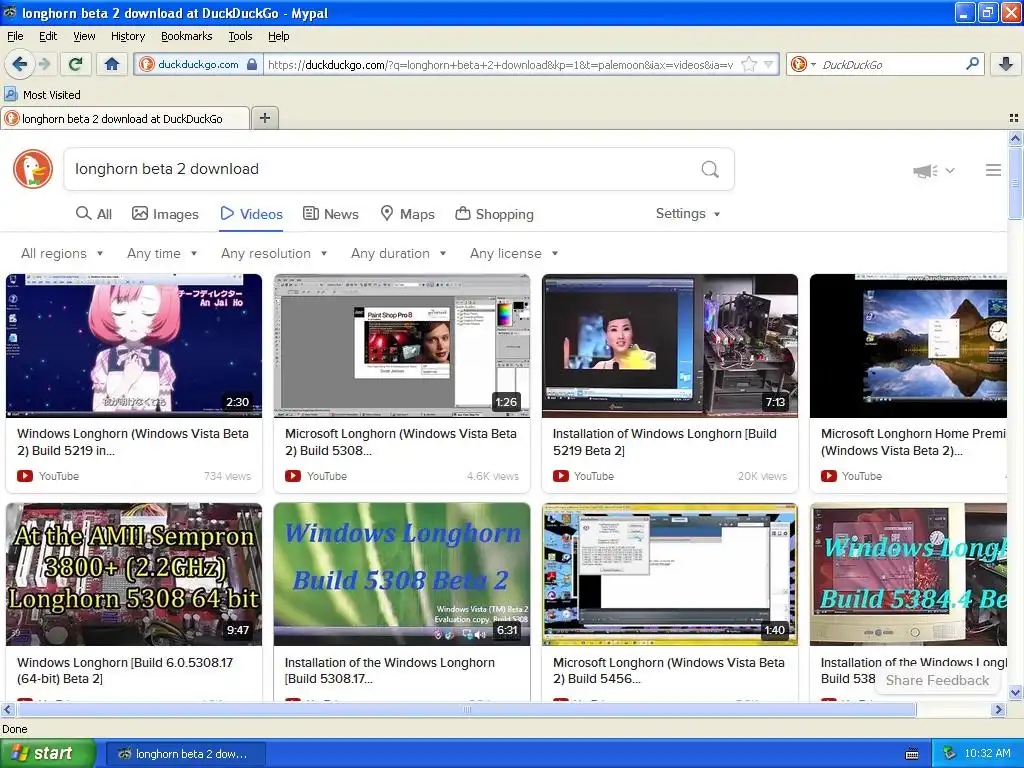Open the Help menu

(278, 36)
